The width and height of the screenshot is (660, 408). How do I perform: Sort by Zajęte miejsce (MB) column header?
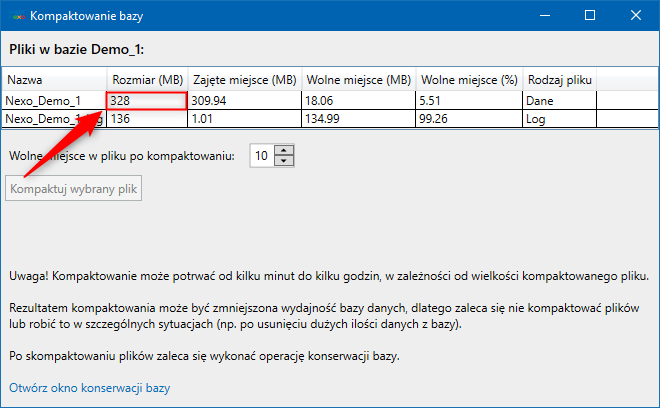tap(244, 79)
